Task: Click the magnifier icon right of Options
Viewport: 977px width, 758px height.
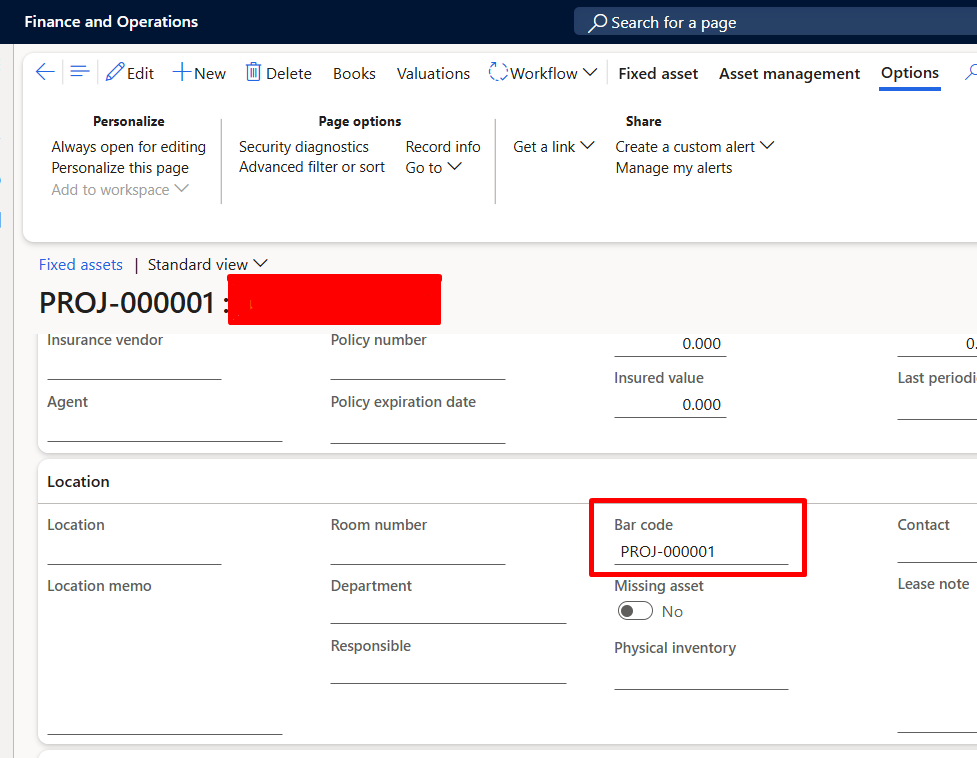Action: [970, 72]
